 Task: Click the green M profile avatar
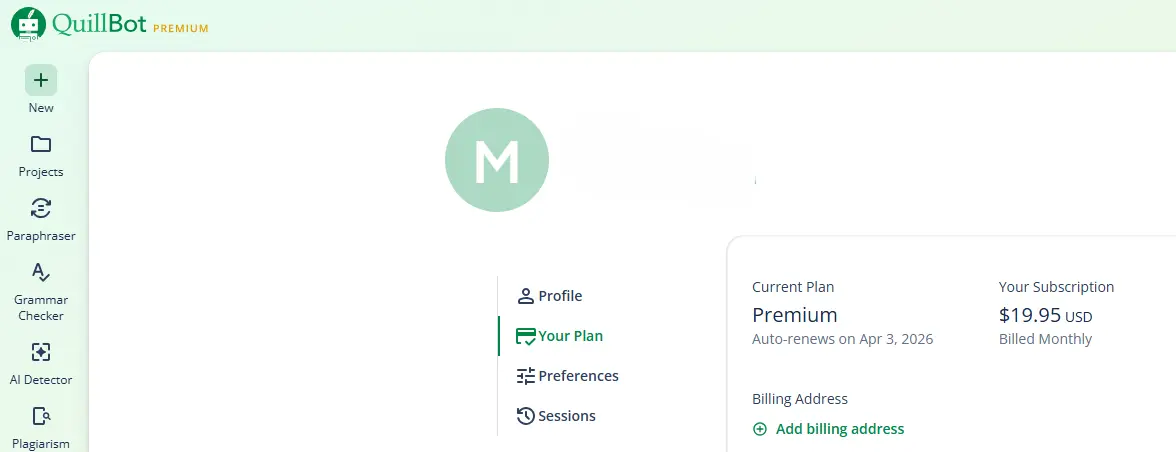[496, 160]
